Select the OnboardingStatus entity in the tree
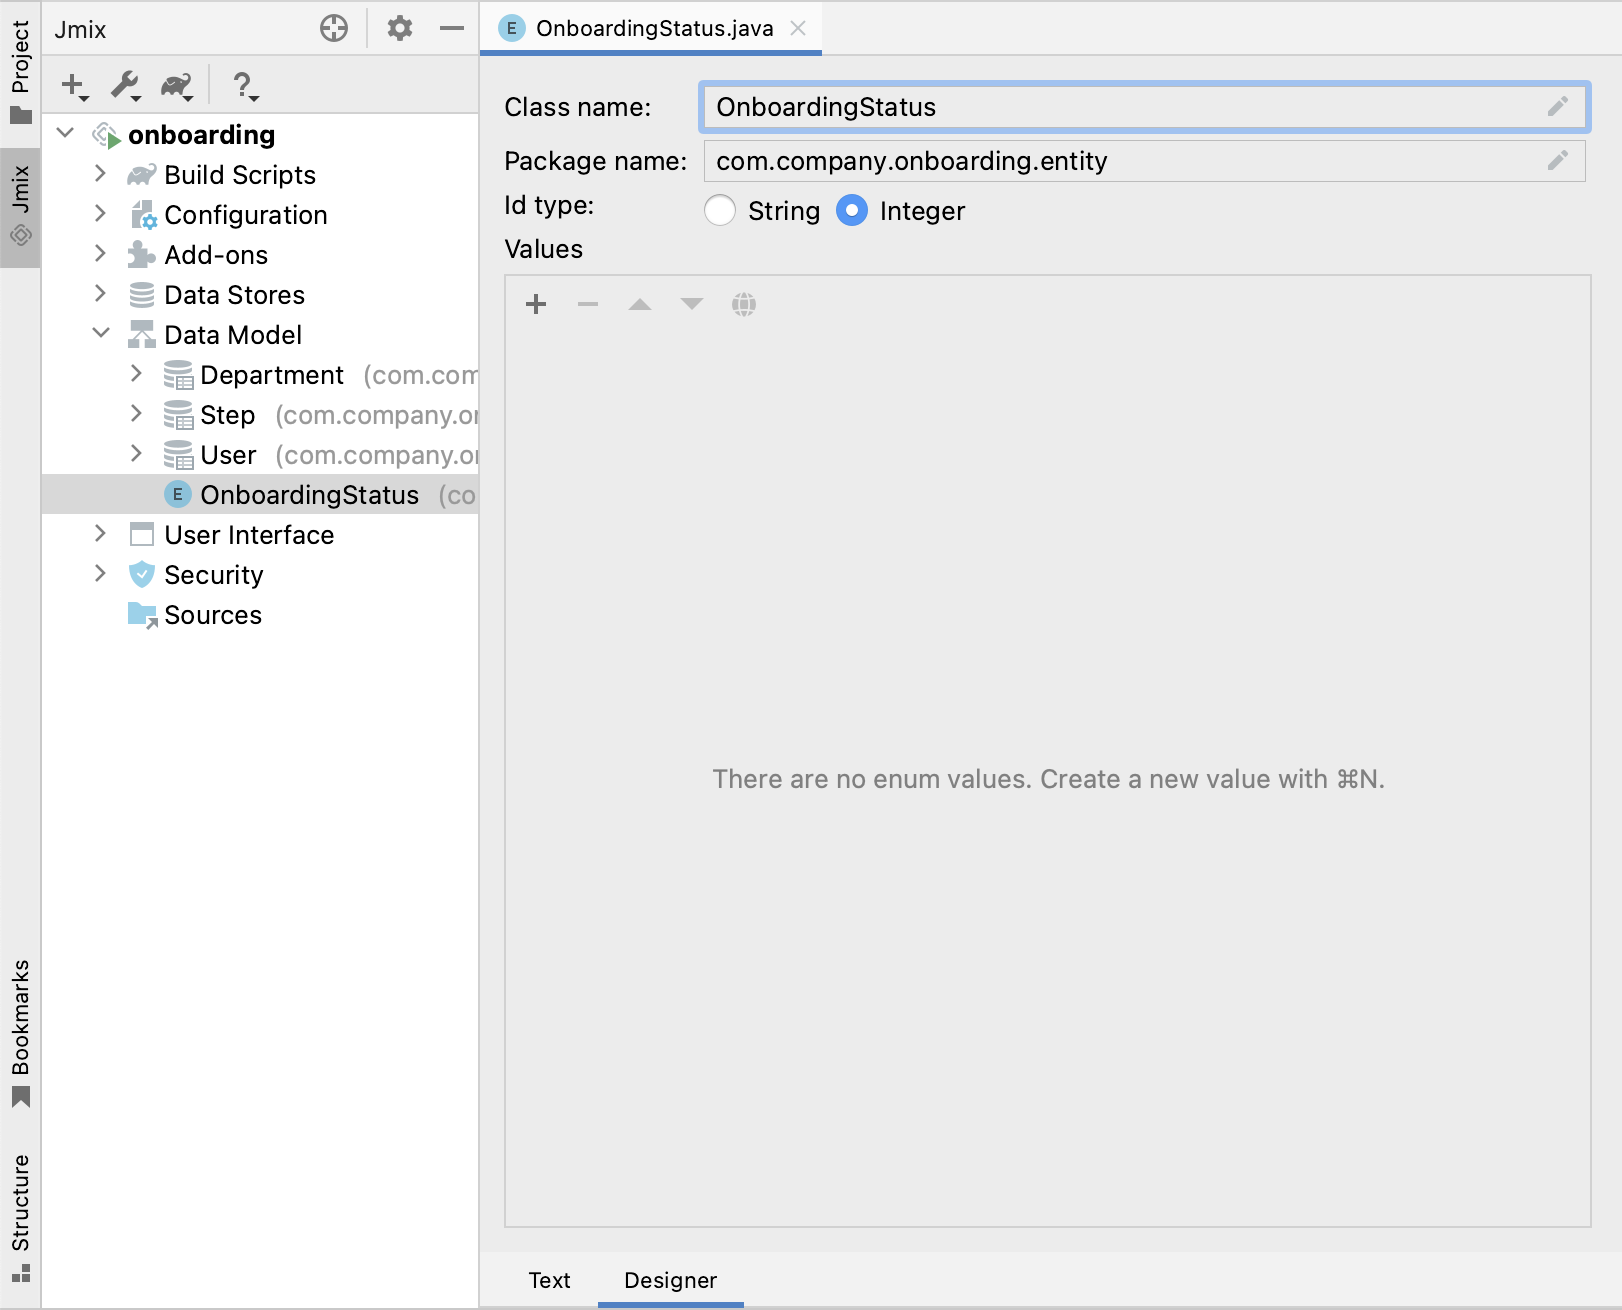 [x=308, y=494]
